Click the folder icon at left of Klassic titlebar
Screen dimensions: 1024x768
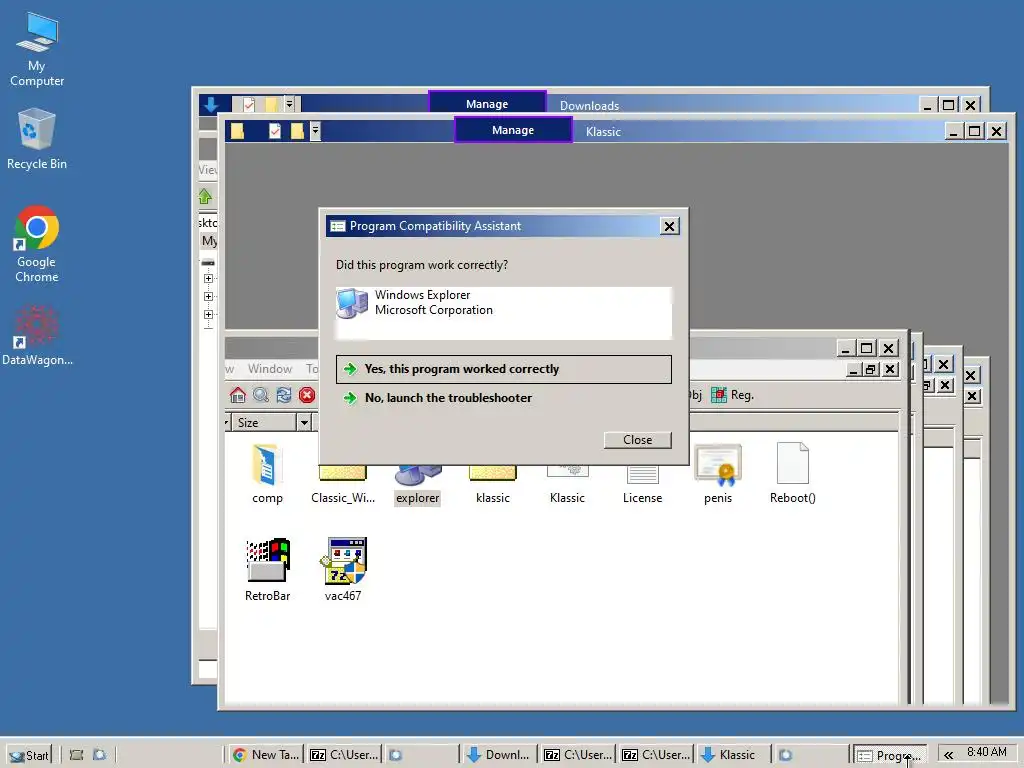click(237, 131)
